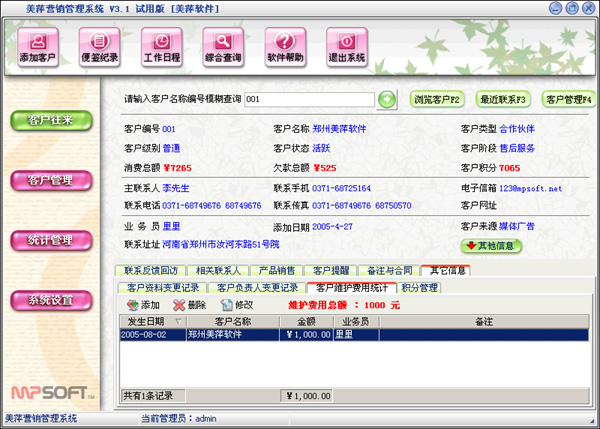Click 修改 to edit the selected record

237,305
